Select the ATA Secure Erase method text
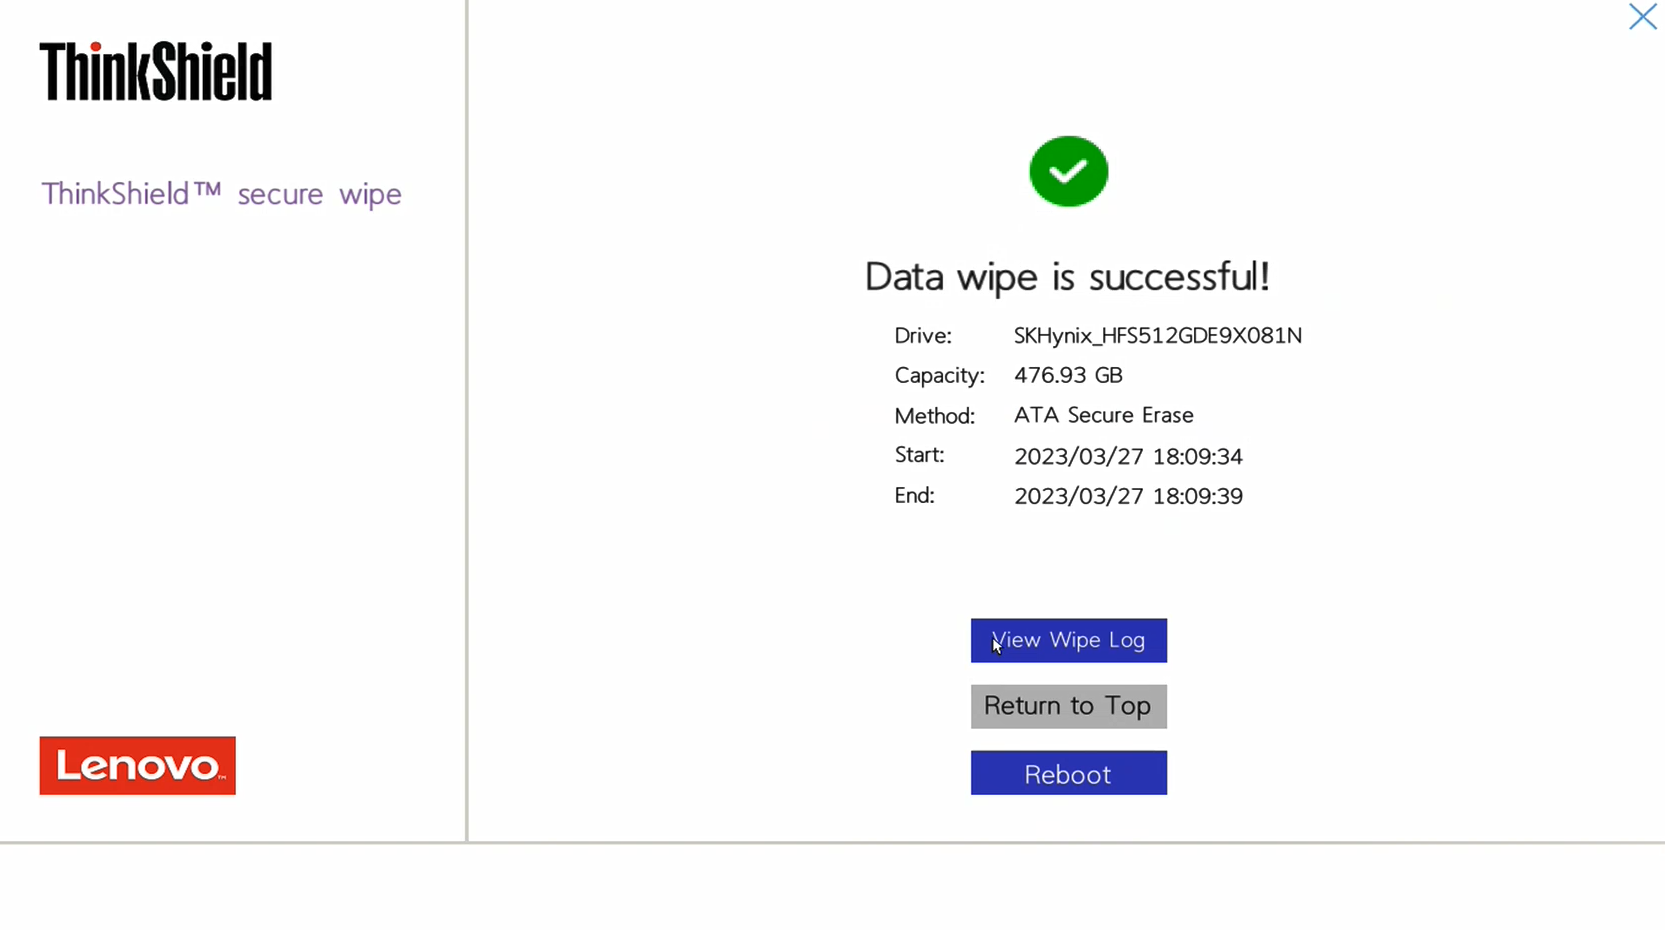This screenshot has height=930, width=1665. (1103, 415)
